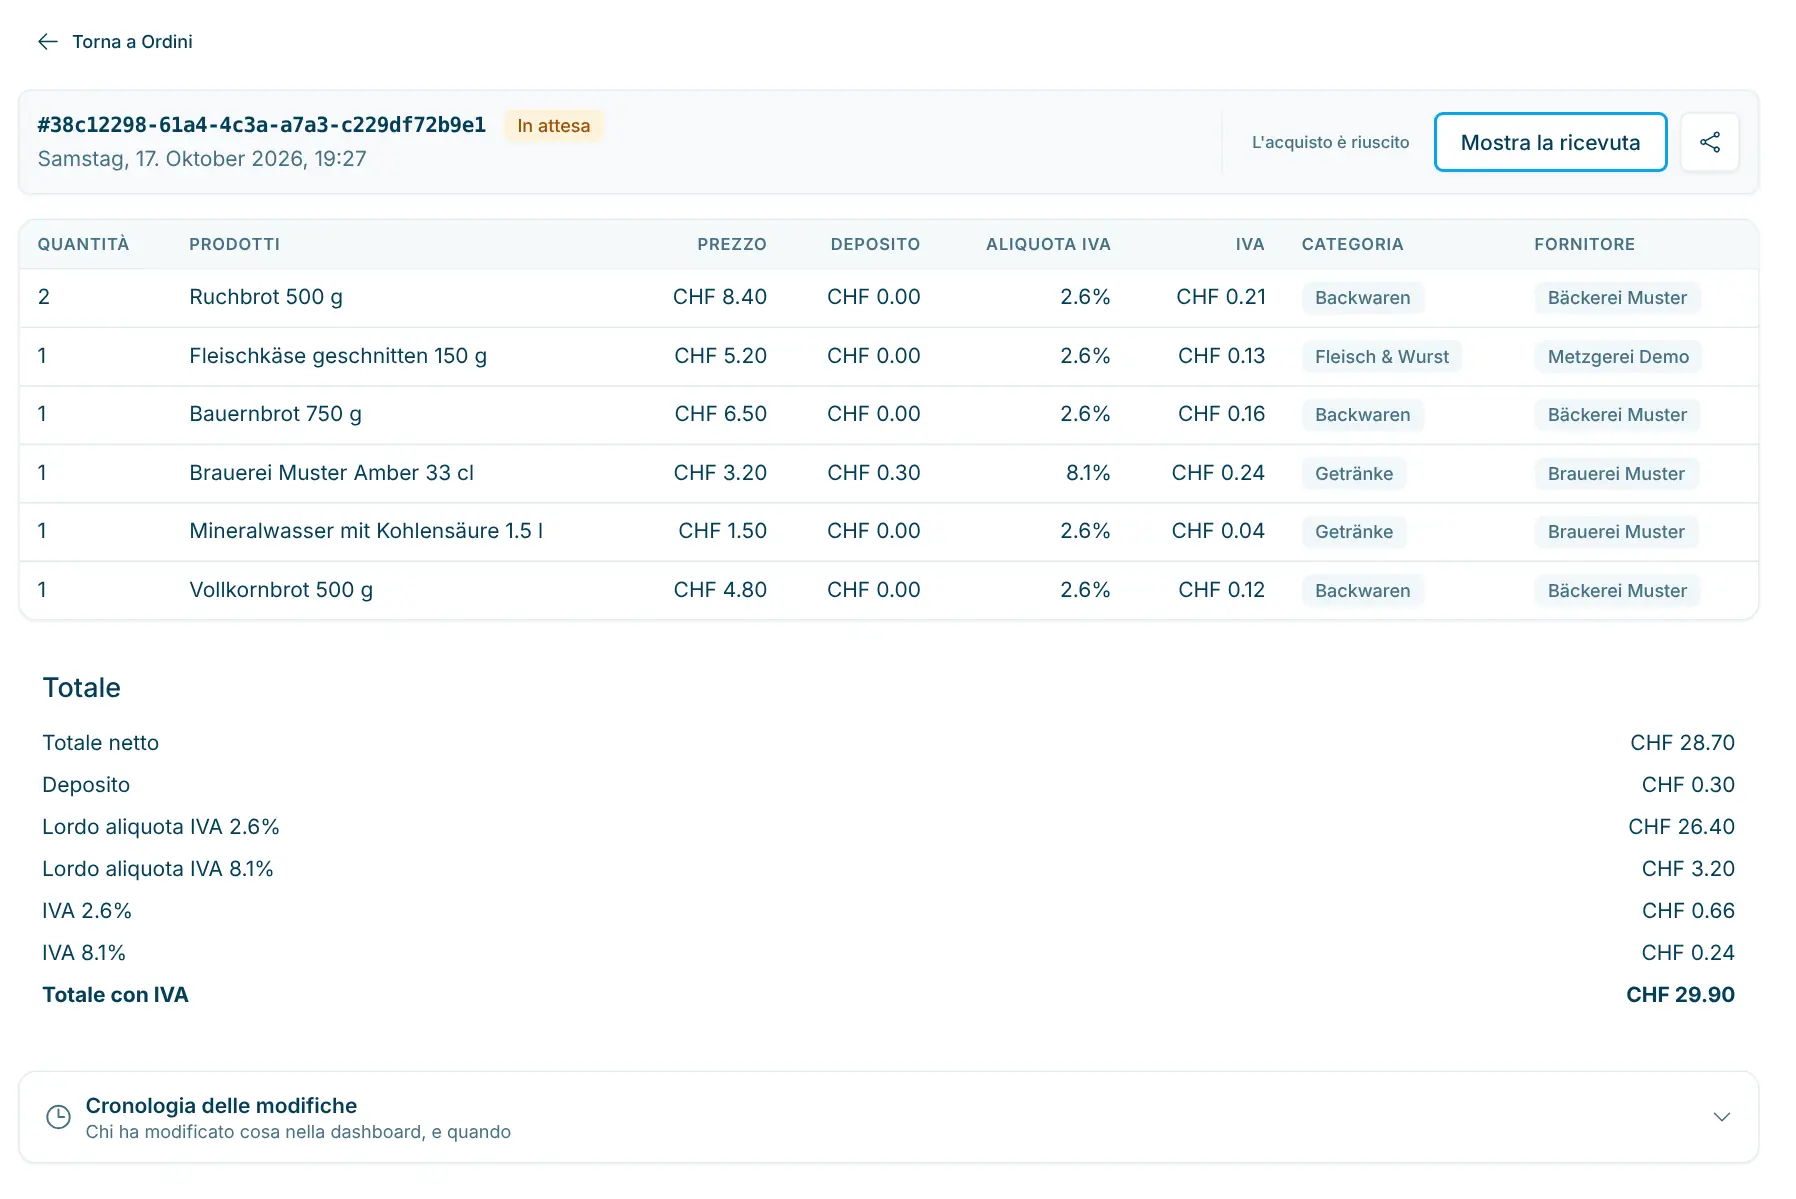Click Getränke tag in Mineralwasser row

(1354, 532)
